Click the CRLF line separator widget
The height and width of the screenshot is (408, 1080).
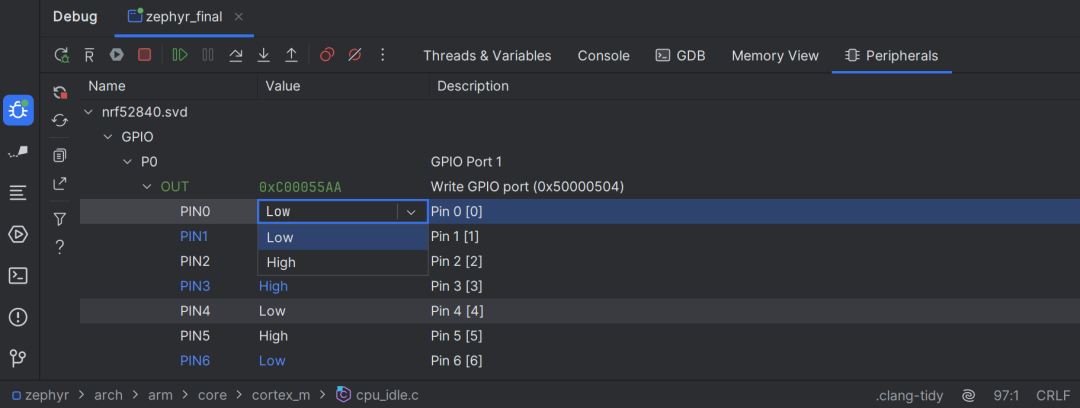(x=1054, y=396)
